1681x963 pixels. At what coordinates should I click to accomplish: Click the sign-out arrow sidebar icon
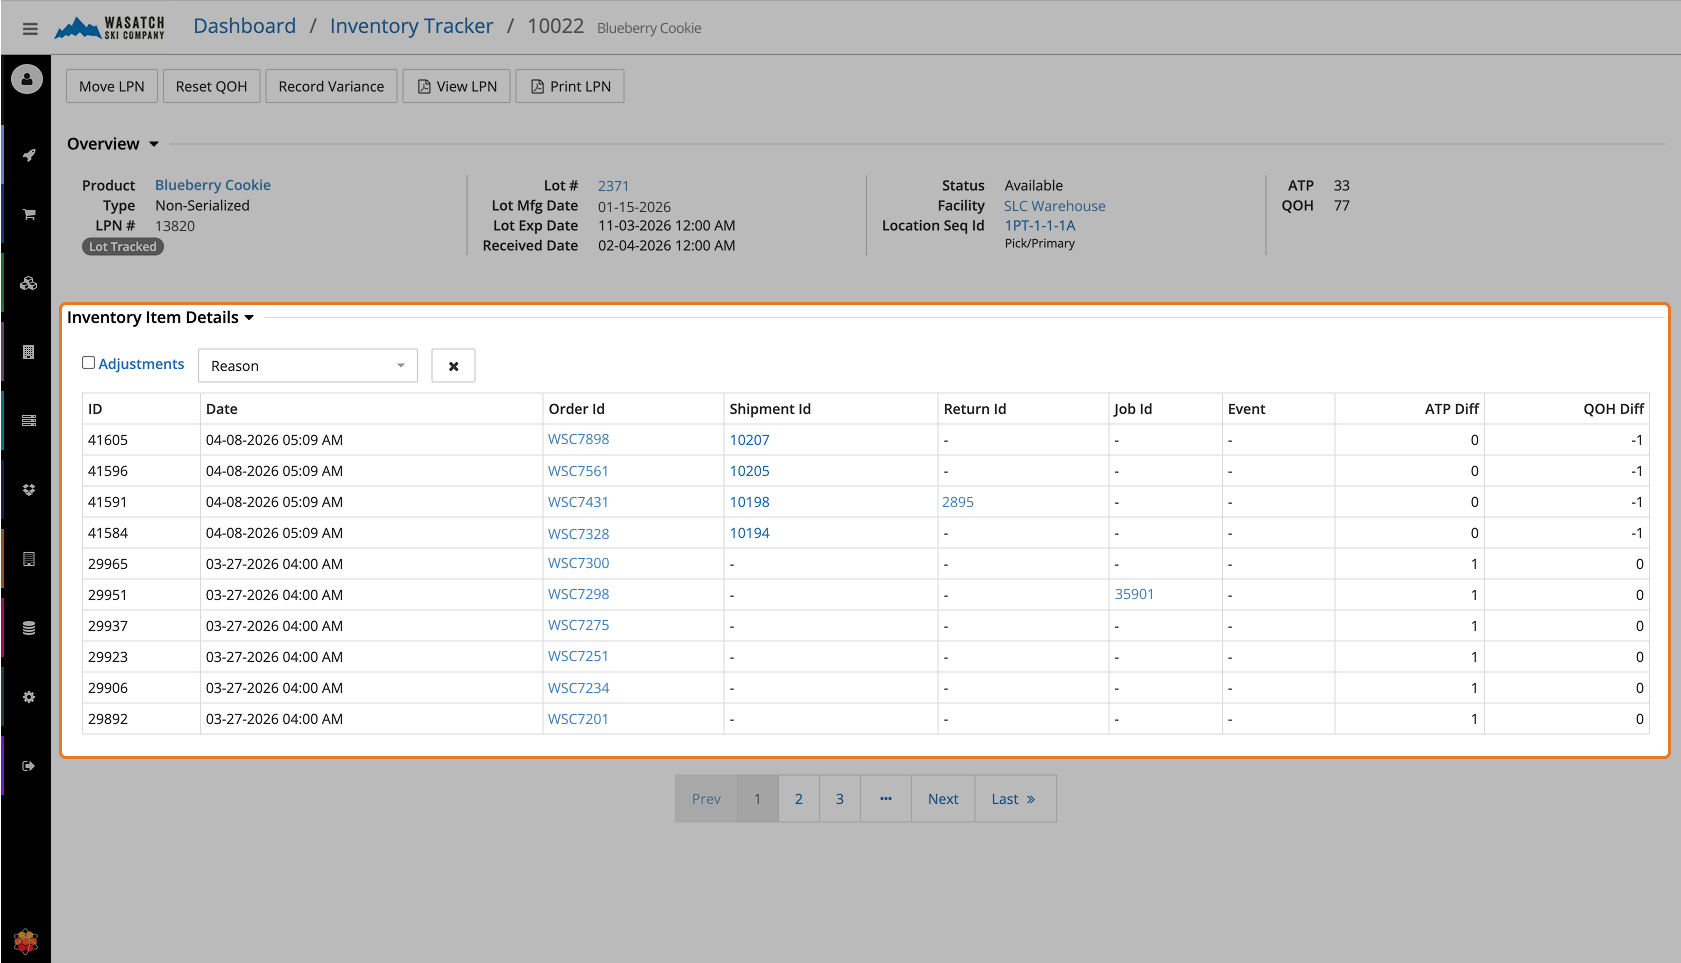click(x=29, y=766)
